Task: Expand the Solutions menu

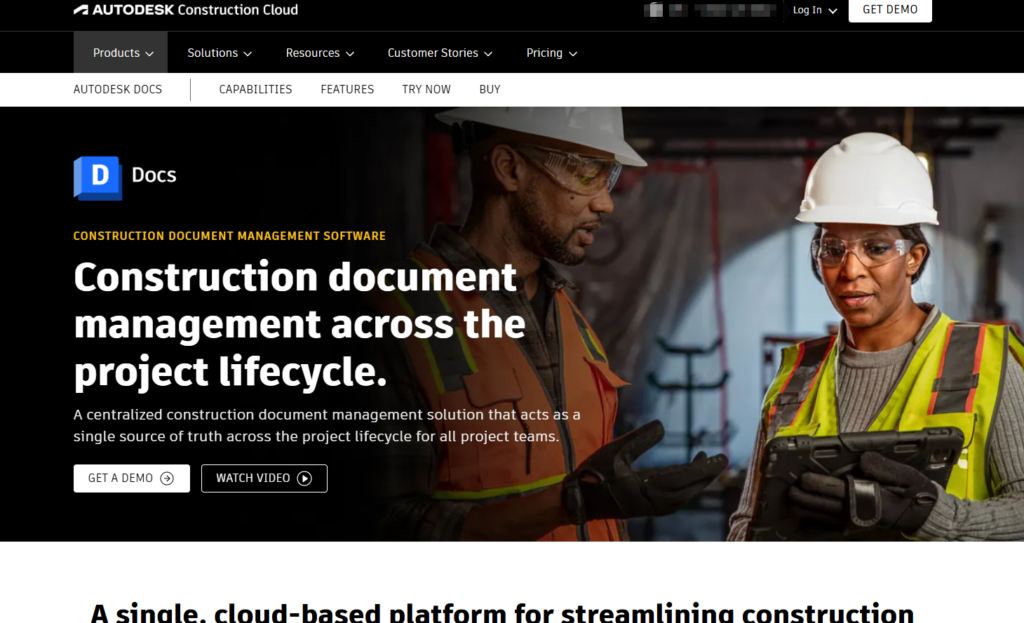Action: (219, 53)
